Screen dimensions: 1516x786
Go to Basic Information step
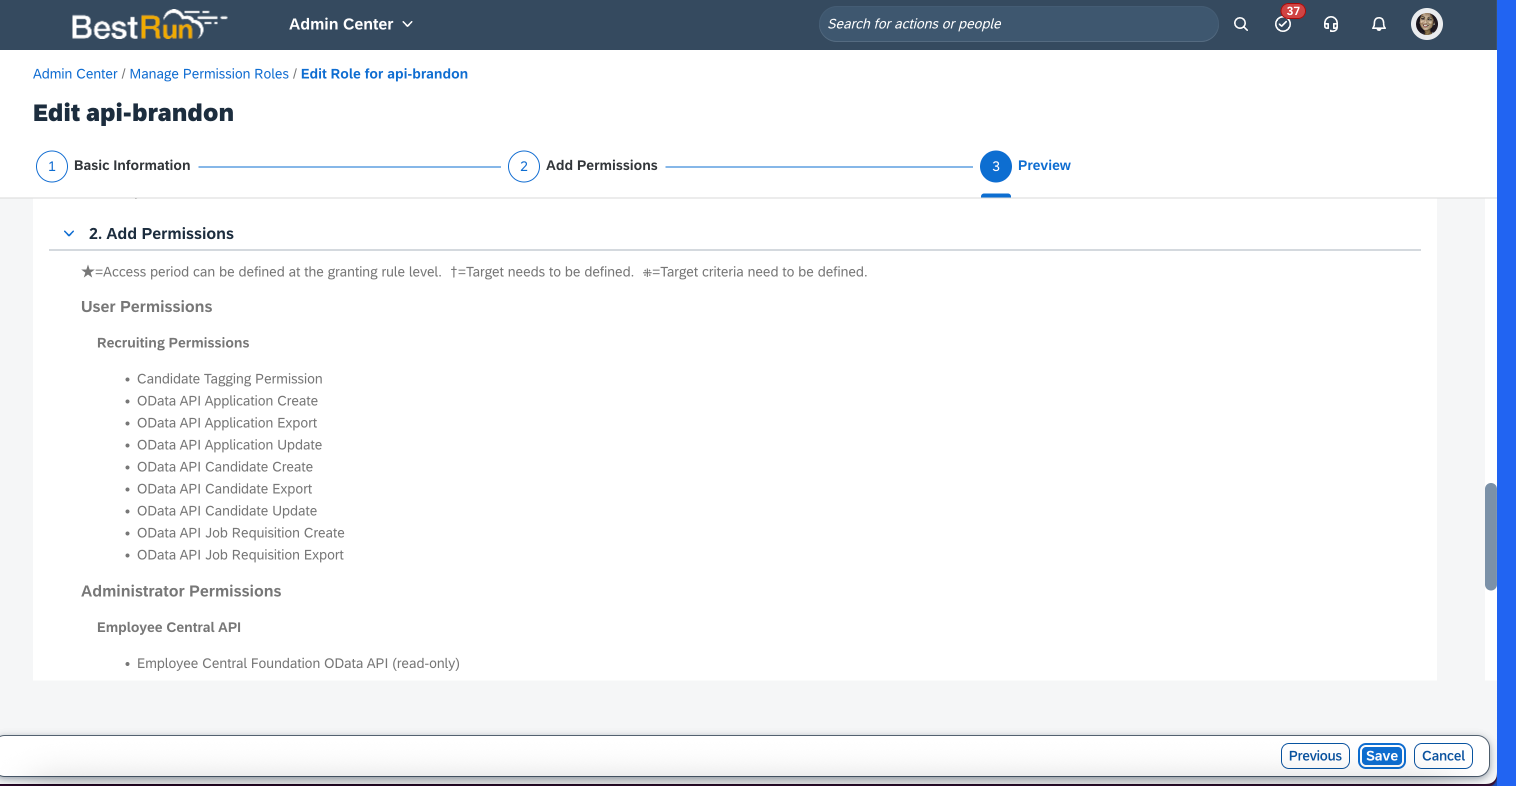tap(132, 166)
